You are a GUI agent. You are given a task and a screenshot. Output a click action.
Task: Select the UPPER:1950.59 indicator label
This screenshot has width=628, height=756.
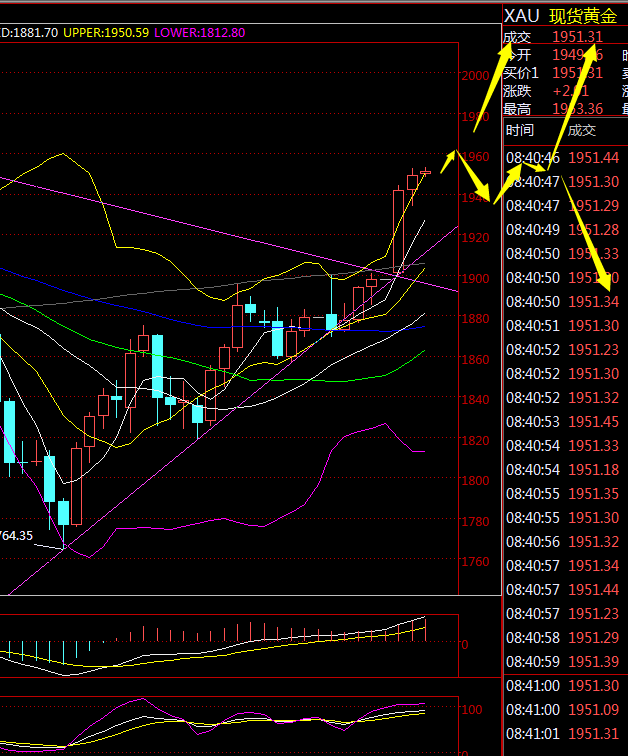pos(105,32)
